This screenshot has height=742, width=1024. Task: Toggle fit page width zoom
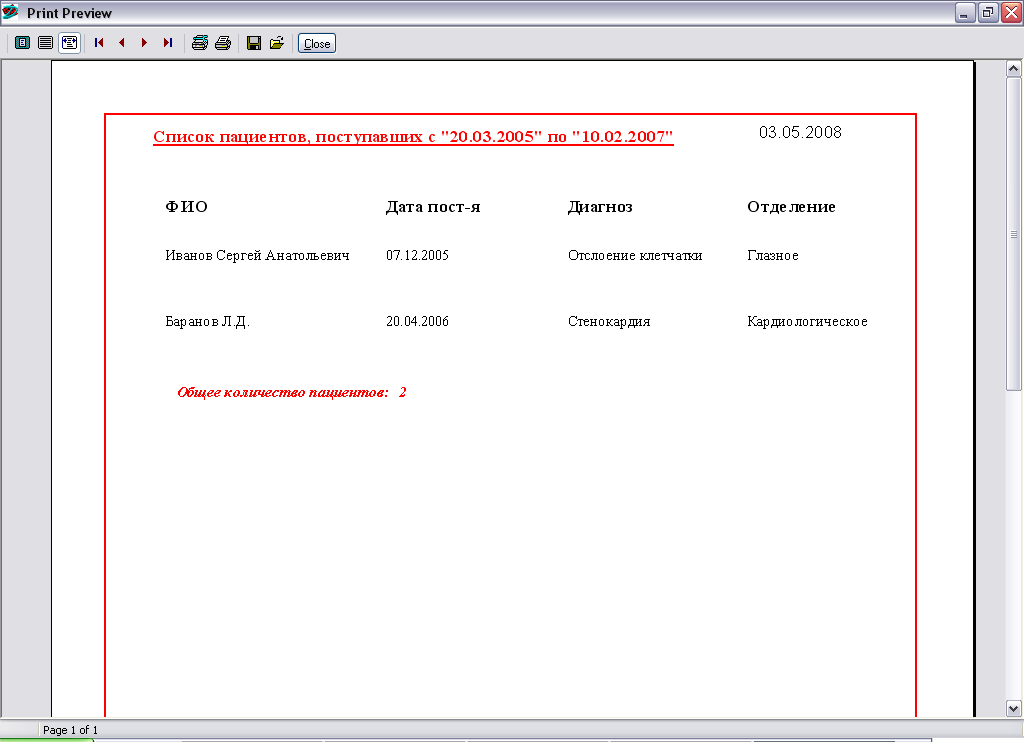[x=69, y=43]
